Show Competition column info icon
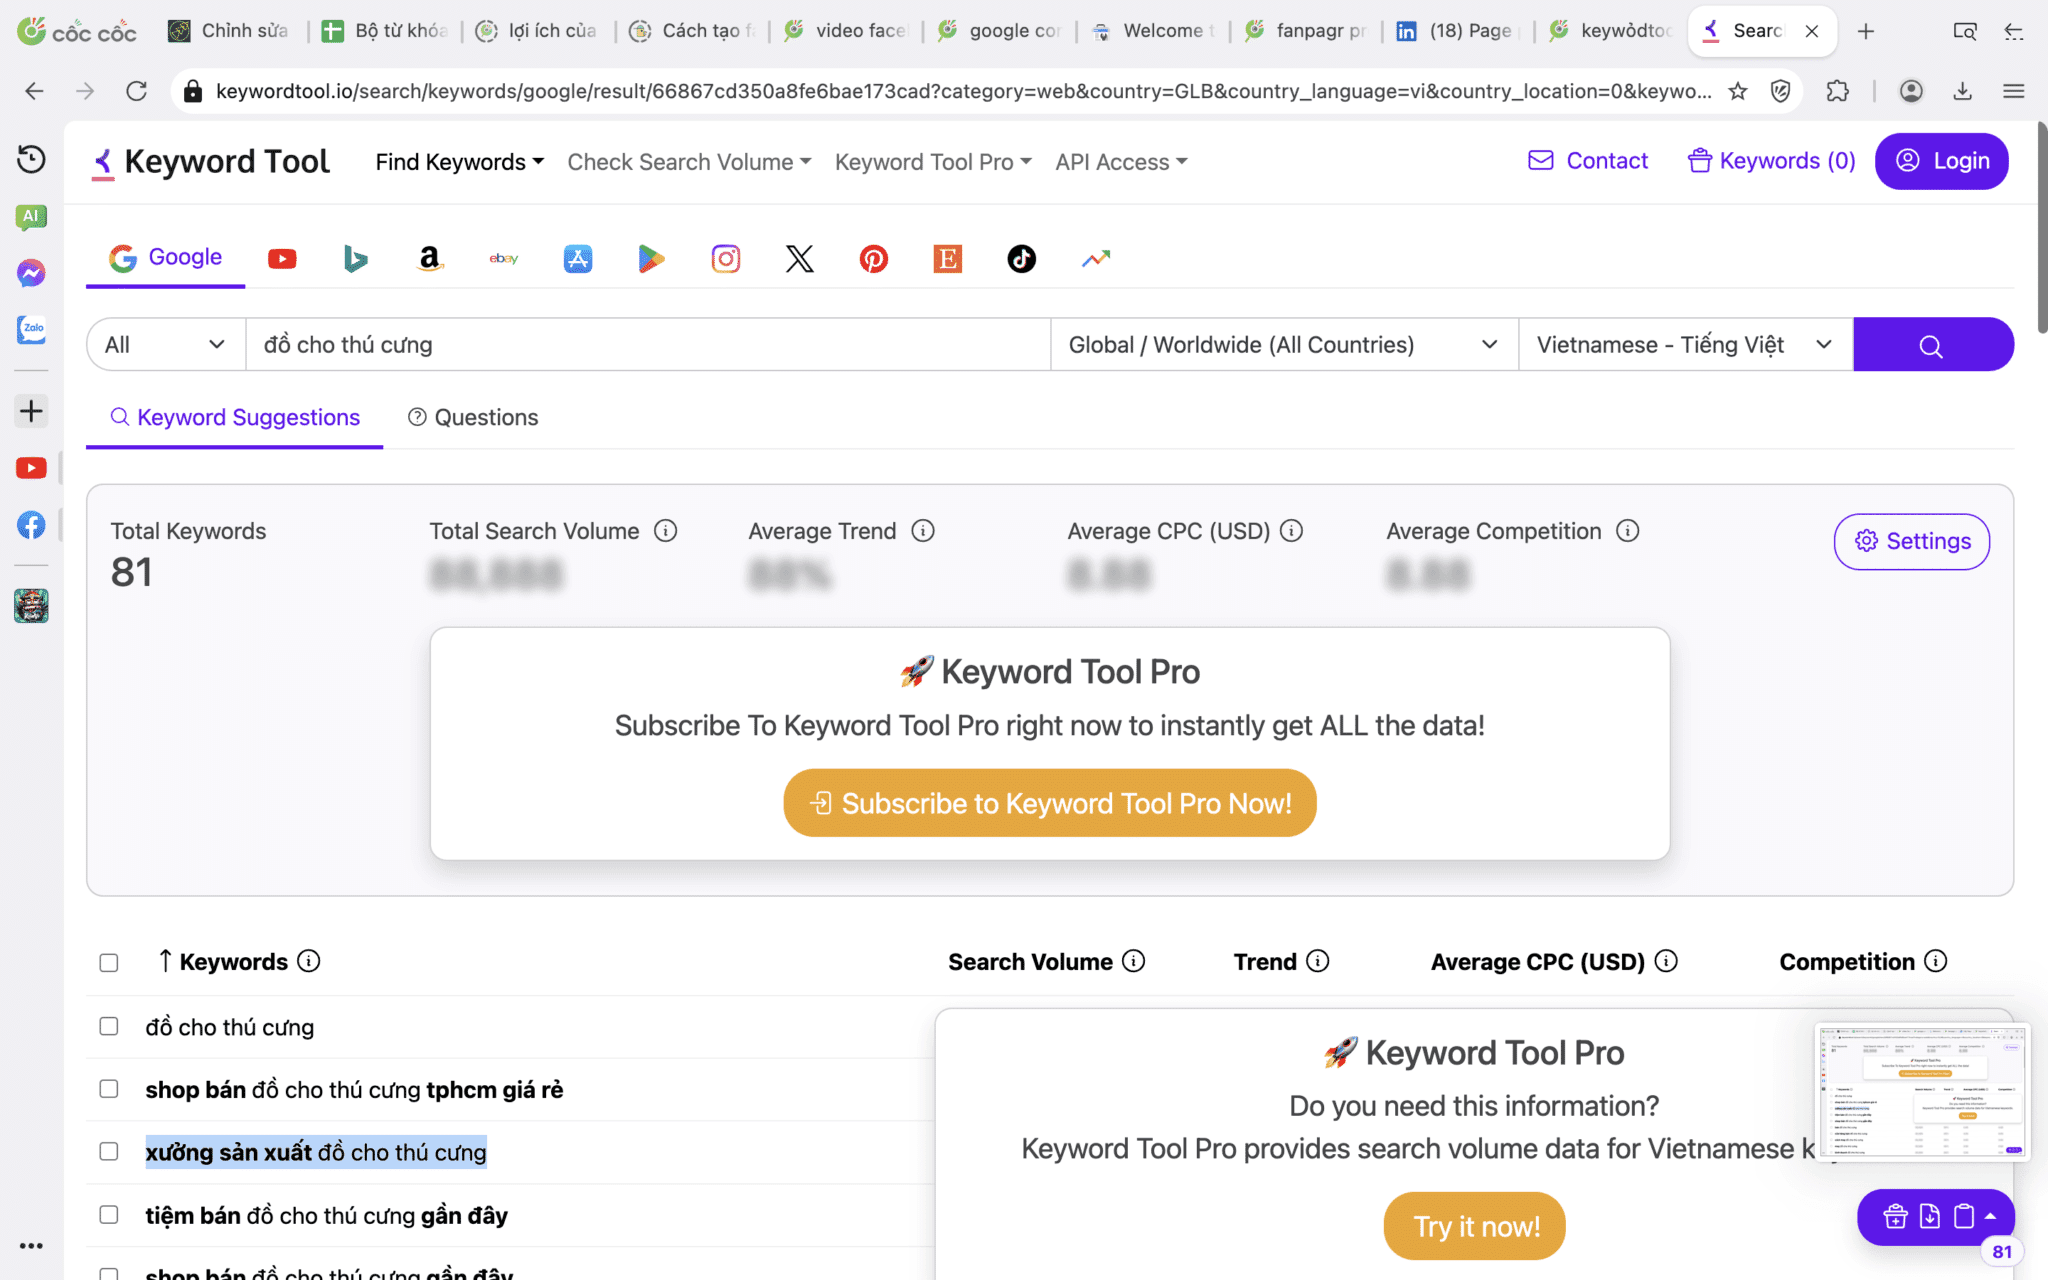Viewport: 2048px width, 1280px height. pos(1936,961)
